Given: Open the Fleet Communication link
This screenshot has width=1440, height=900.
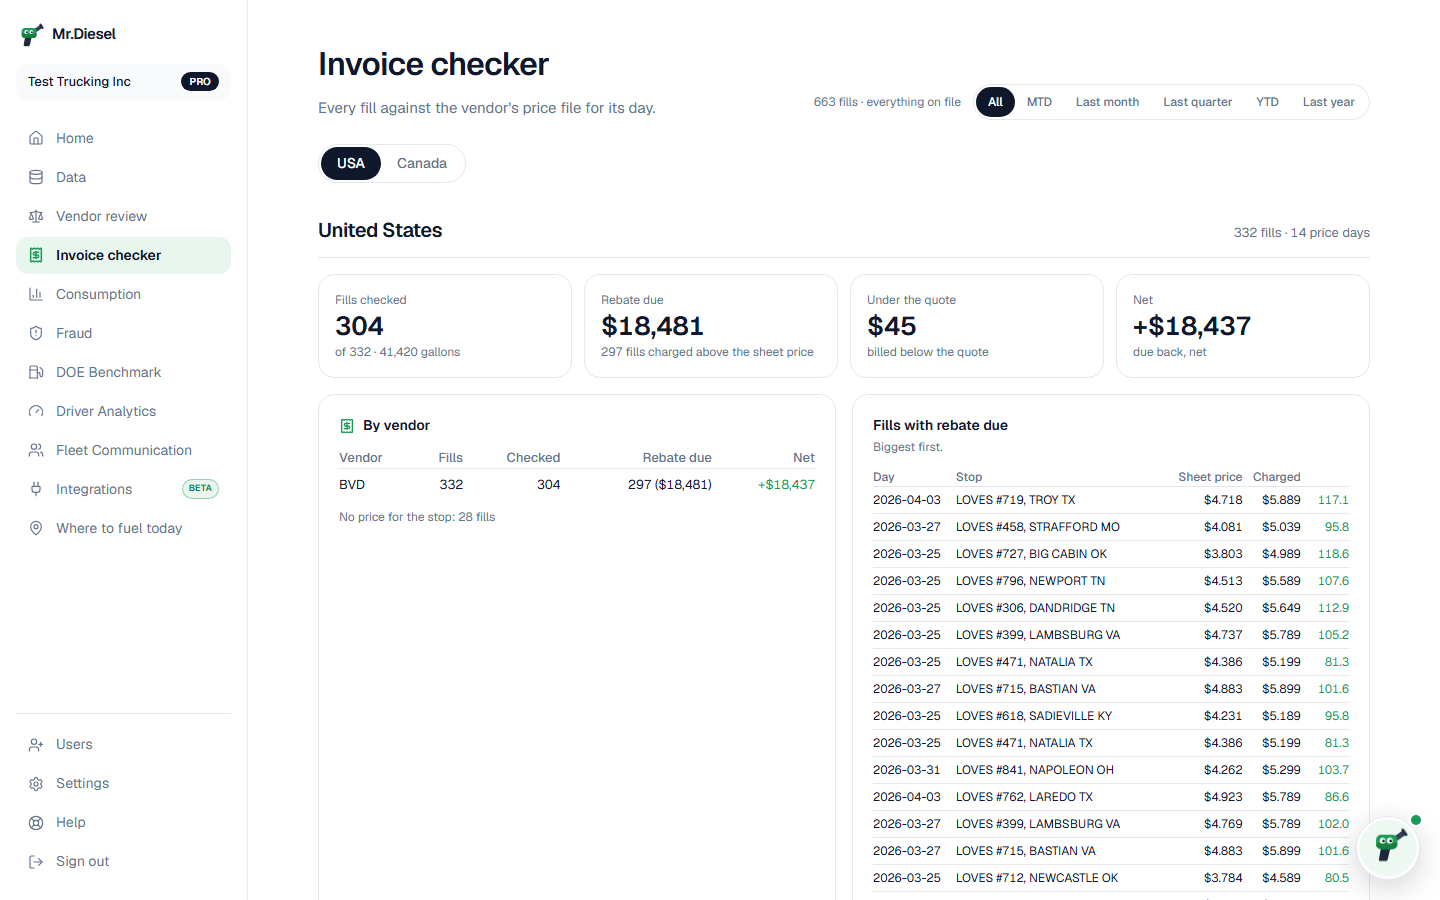Looking at the screenshot, I should pos(123,450).
